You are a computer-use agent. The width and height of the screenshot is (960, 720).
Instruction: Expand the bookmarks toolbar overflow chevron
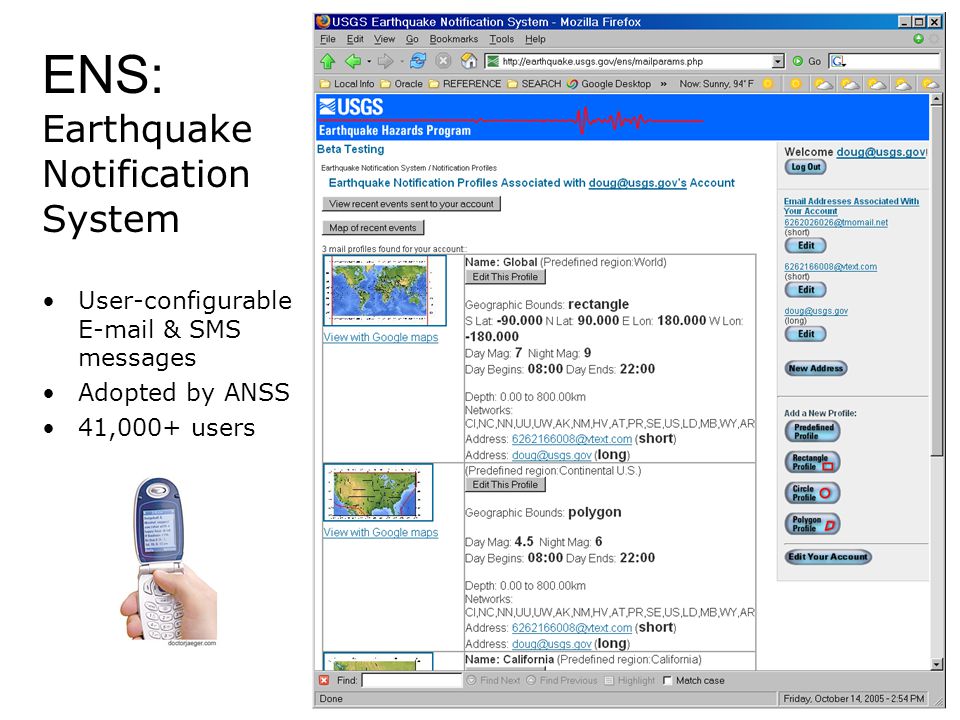664,84
